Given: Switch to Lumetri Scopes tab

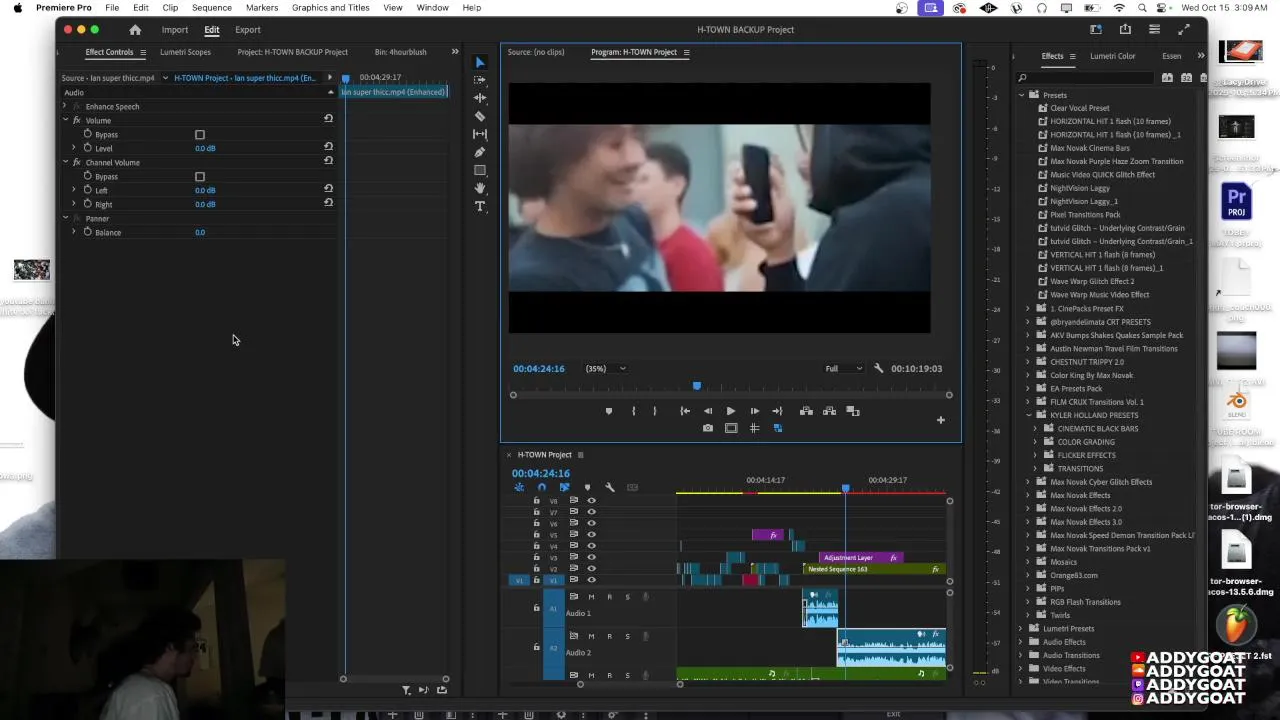Looking at the screenshot, I should (185, 52).
